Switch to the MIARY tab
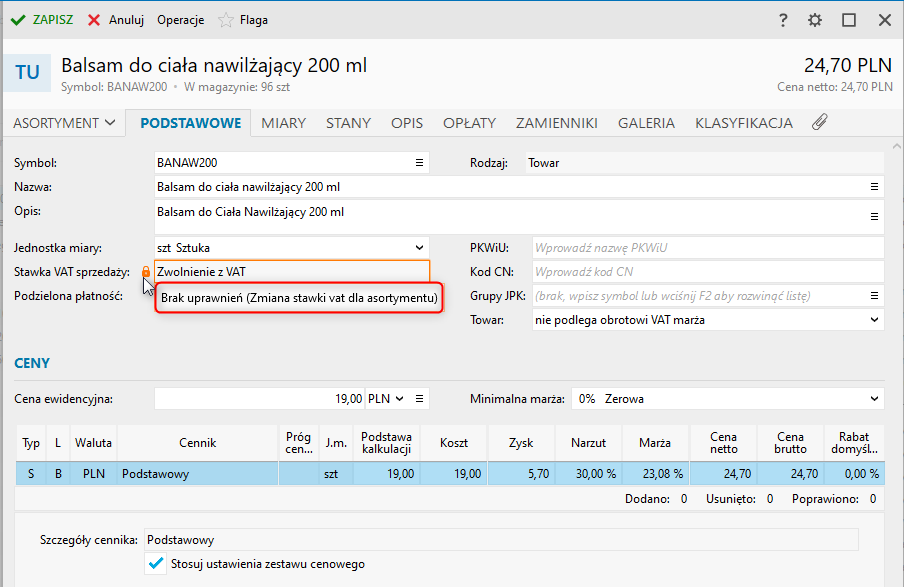This screenshot has height=587, width=904. 283,123
